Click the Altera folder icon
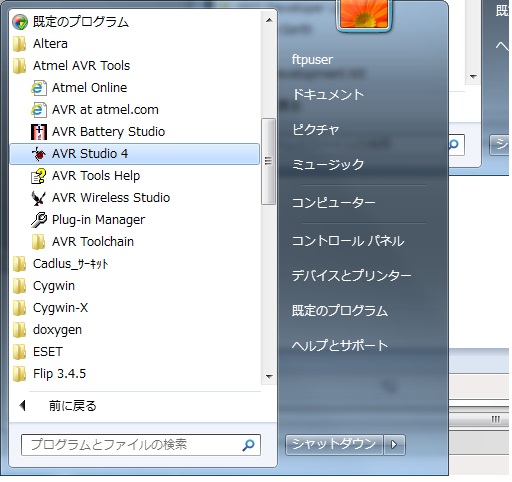512x482 pixels. (x=20, y=44)
